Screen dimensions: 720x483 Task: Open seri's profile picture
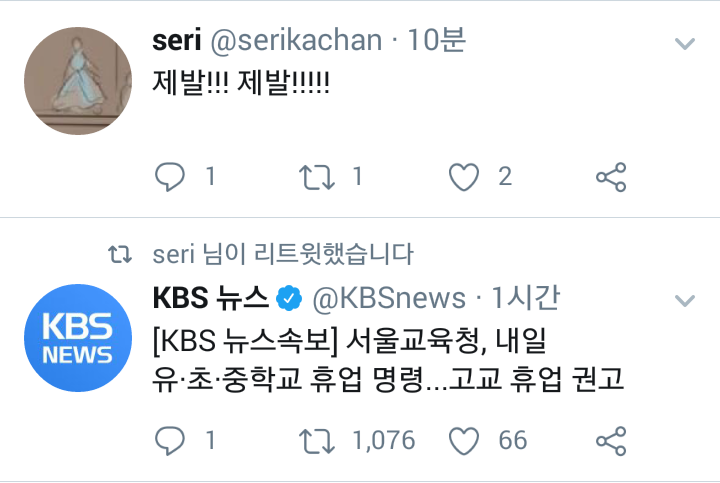click(77, 81)
